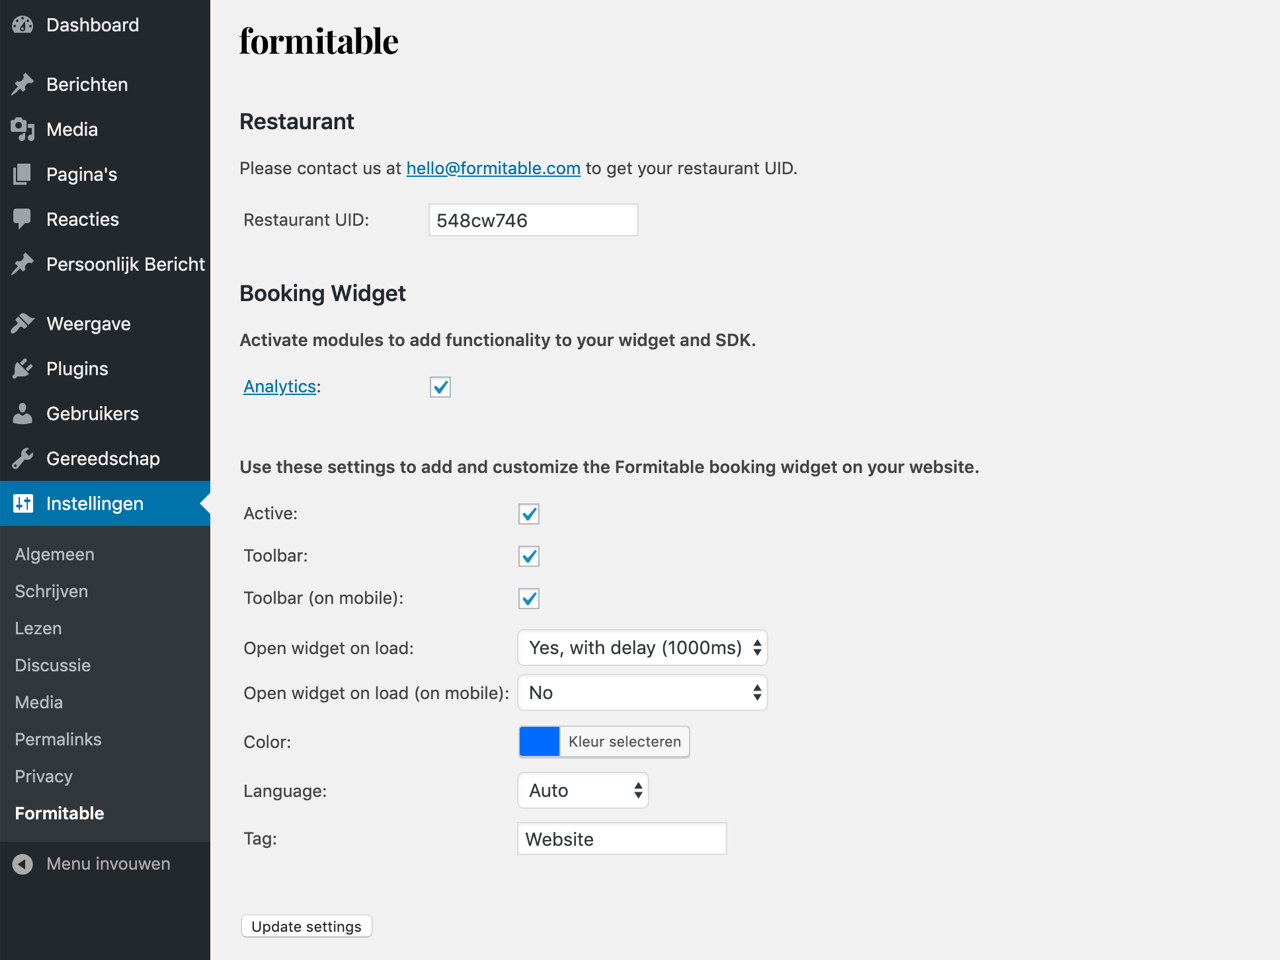
Task: Click the Gebruikers user icon
Action: click(22, 413)
